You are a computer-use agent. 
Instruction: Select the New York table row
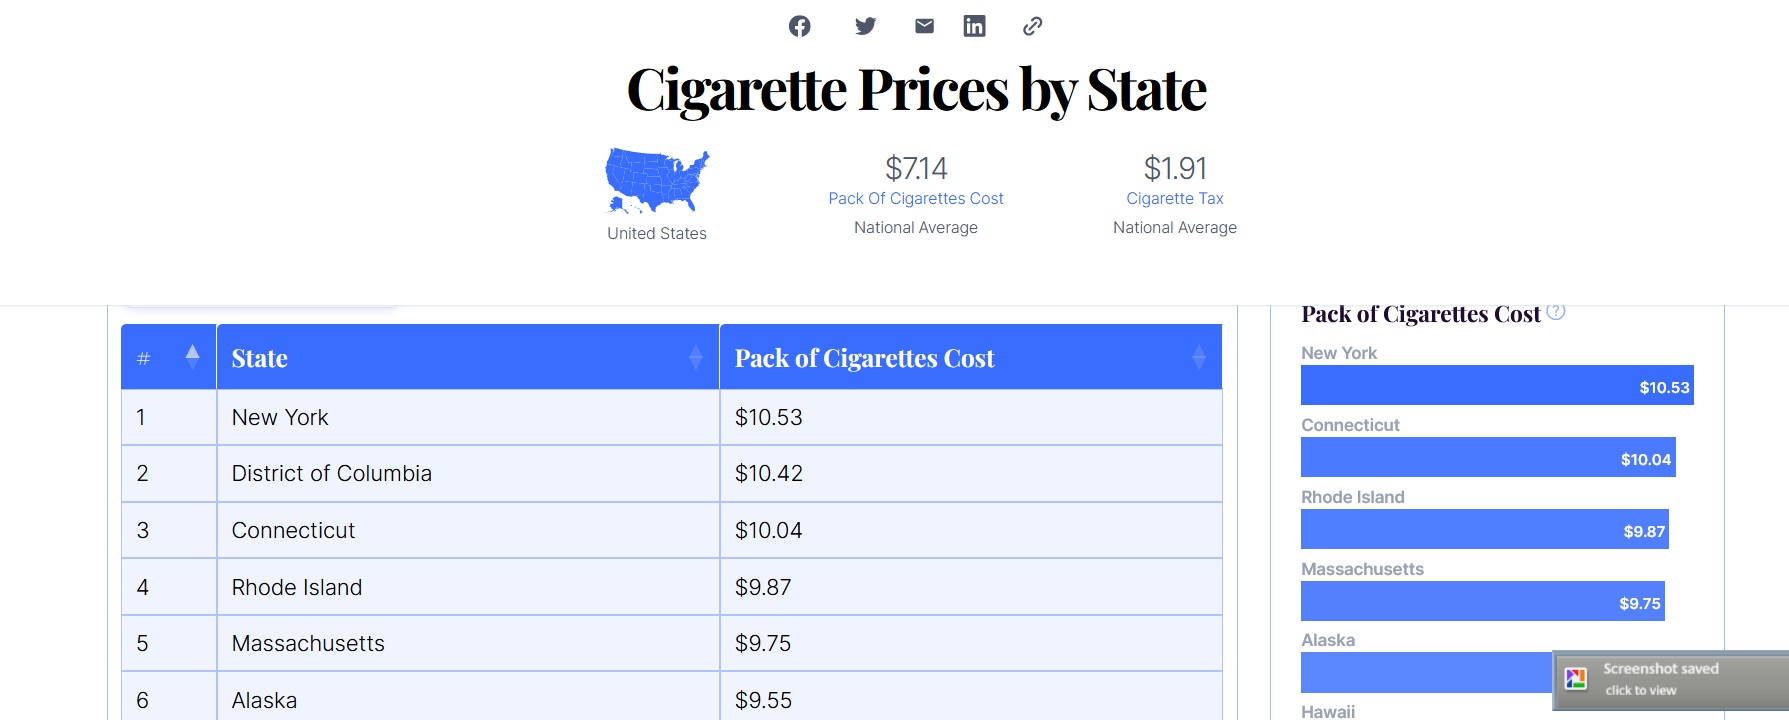[x=671, y=417]
